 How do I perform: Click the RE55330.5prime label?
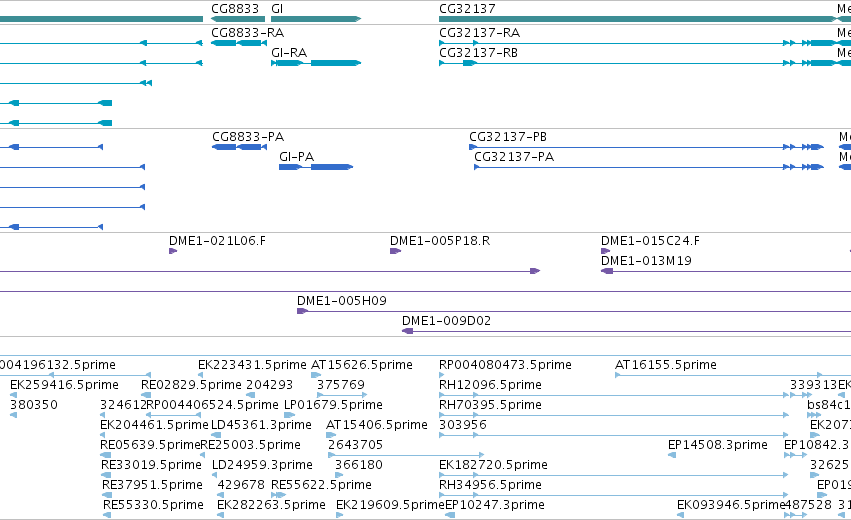pos(153,505)
